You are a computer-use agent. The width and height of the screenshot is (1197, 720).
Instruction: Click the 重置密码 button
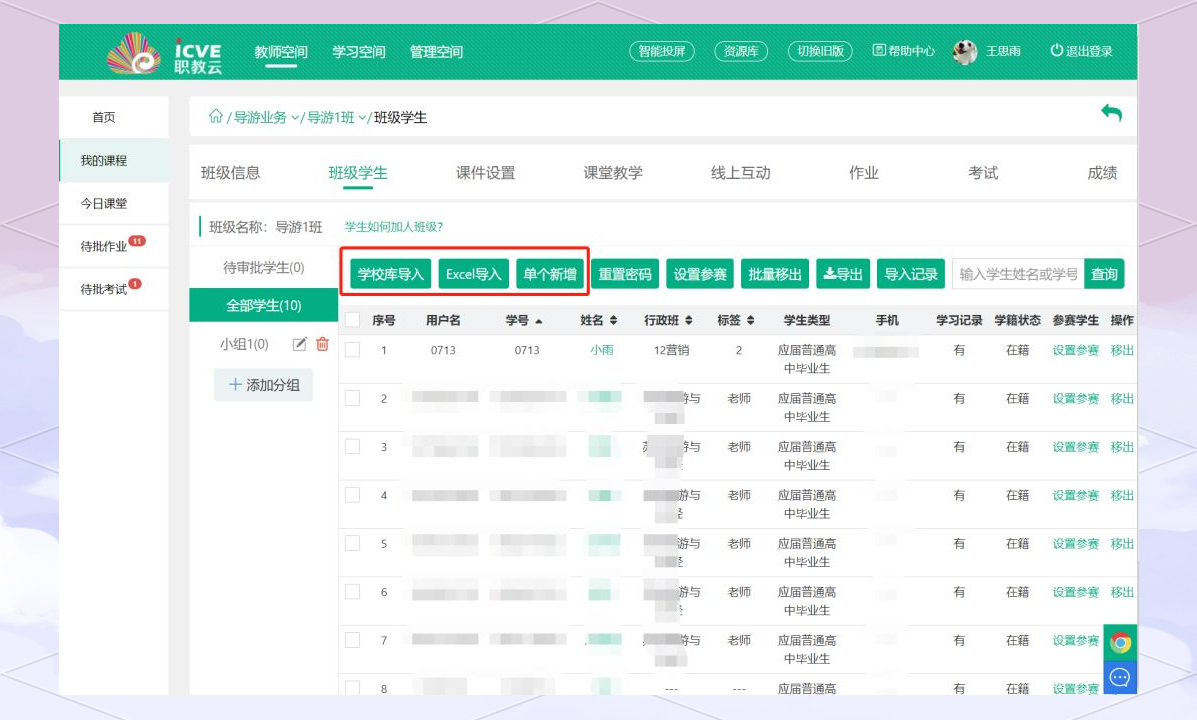tap(625, 274)
